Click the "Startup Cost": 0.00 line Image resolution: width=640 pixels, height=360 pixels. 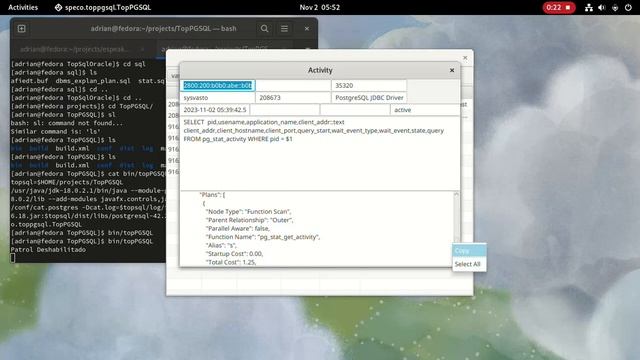[234, 253]
